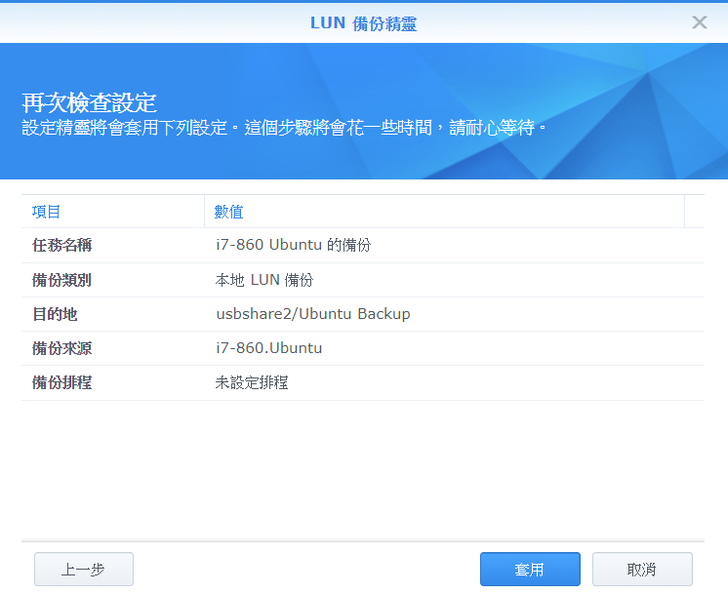Select the 目的地 row label
Screen dimensions: 728x594
click(55, 314)
